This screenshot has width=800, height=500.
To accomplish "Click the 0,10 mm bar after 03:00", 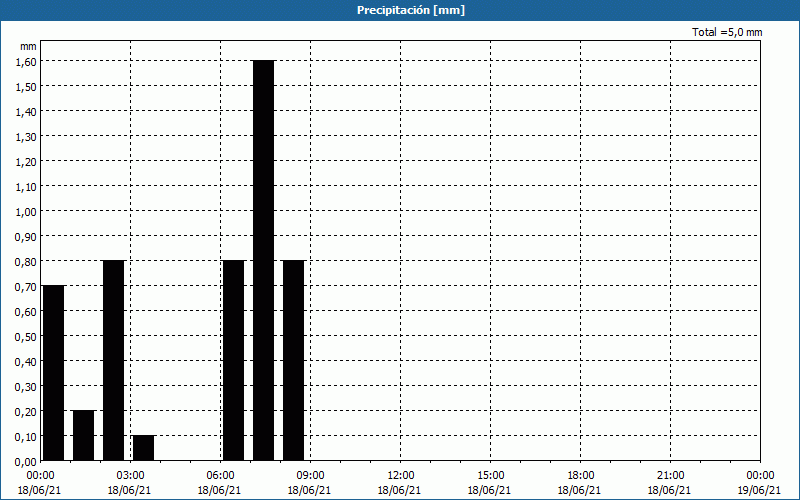I will pos(143,448).
